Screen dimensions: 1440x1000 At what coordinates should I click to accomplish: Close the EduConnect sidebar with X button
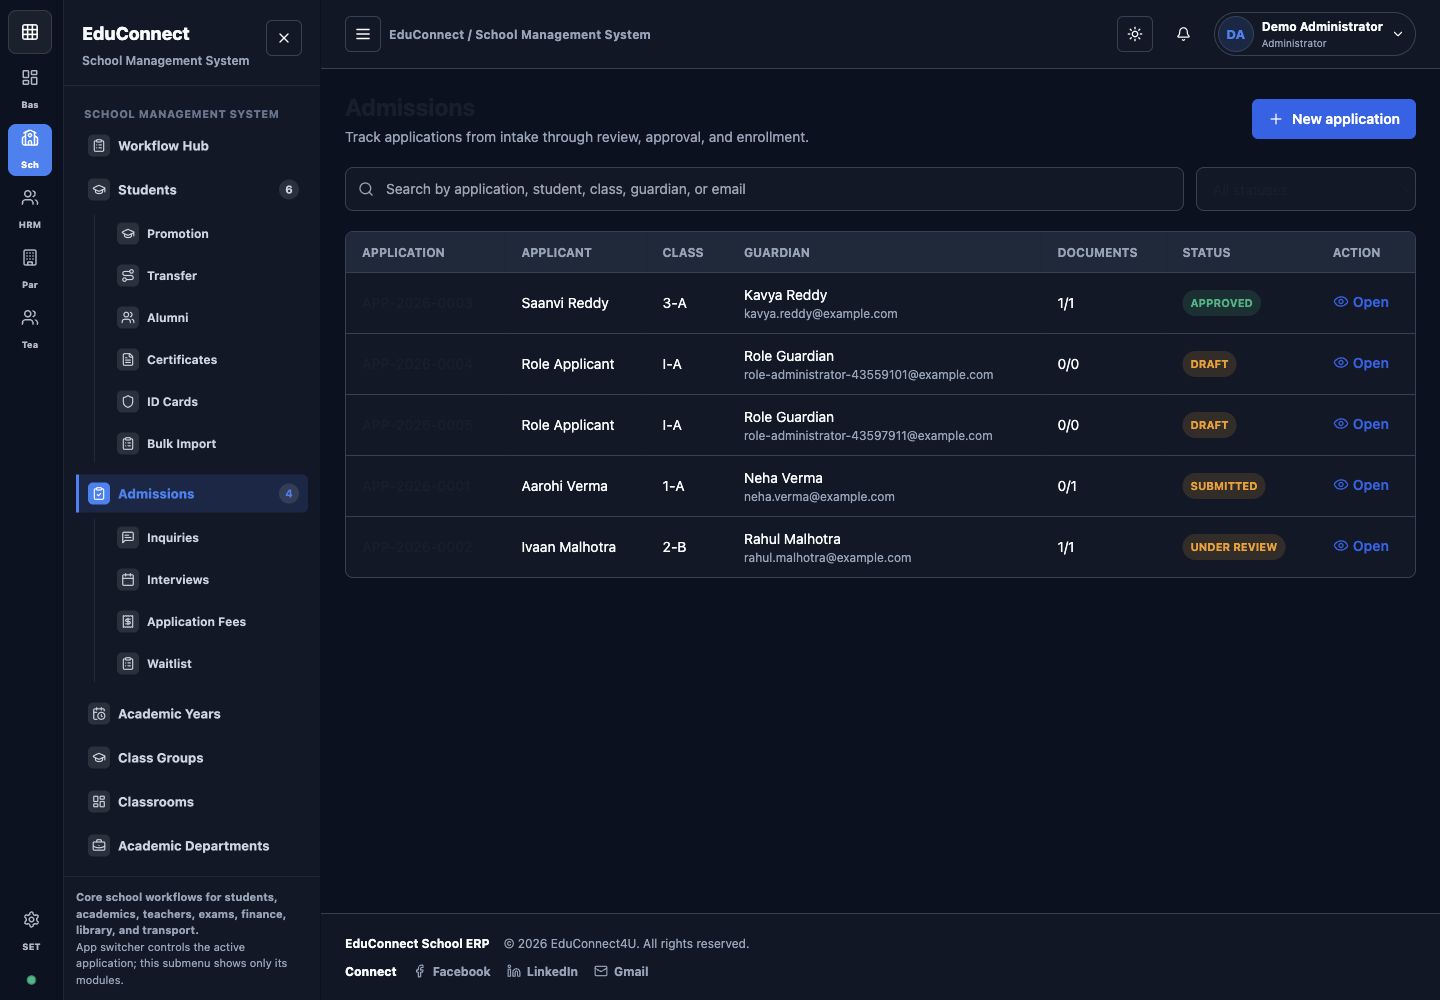click(x=284, y=38)
